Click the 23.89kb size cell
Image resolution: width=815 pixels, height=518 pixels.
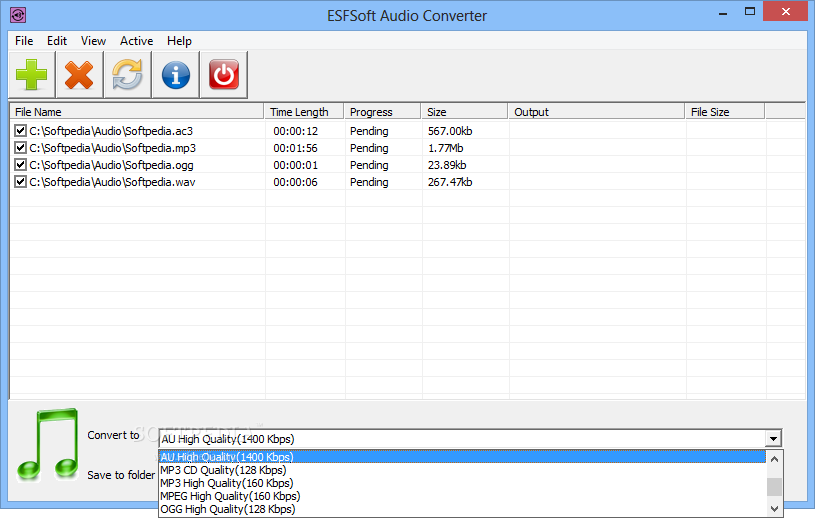[x=447, y=165]
